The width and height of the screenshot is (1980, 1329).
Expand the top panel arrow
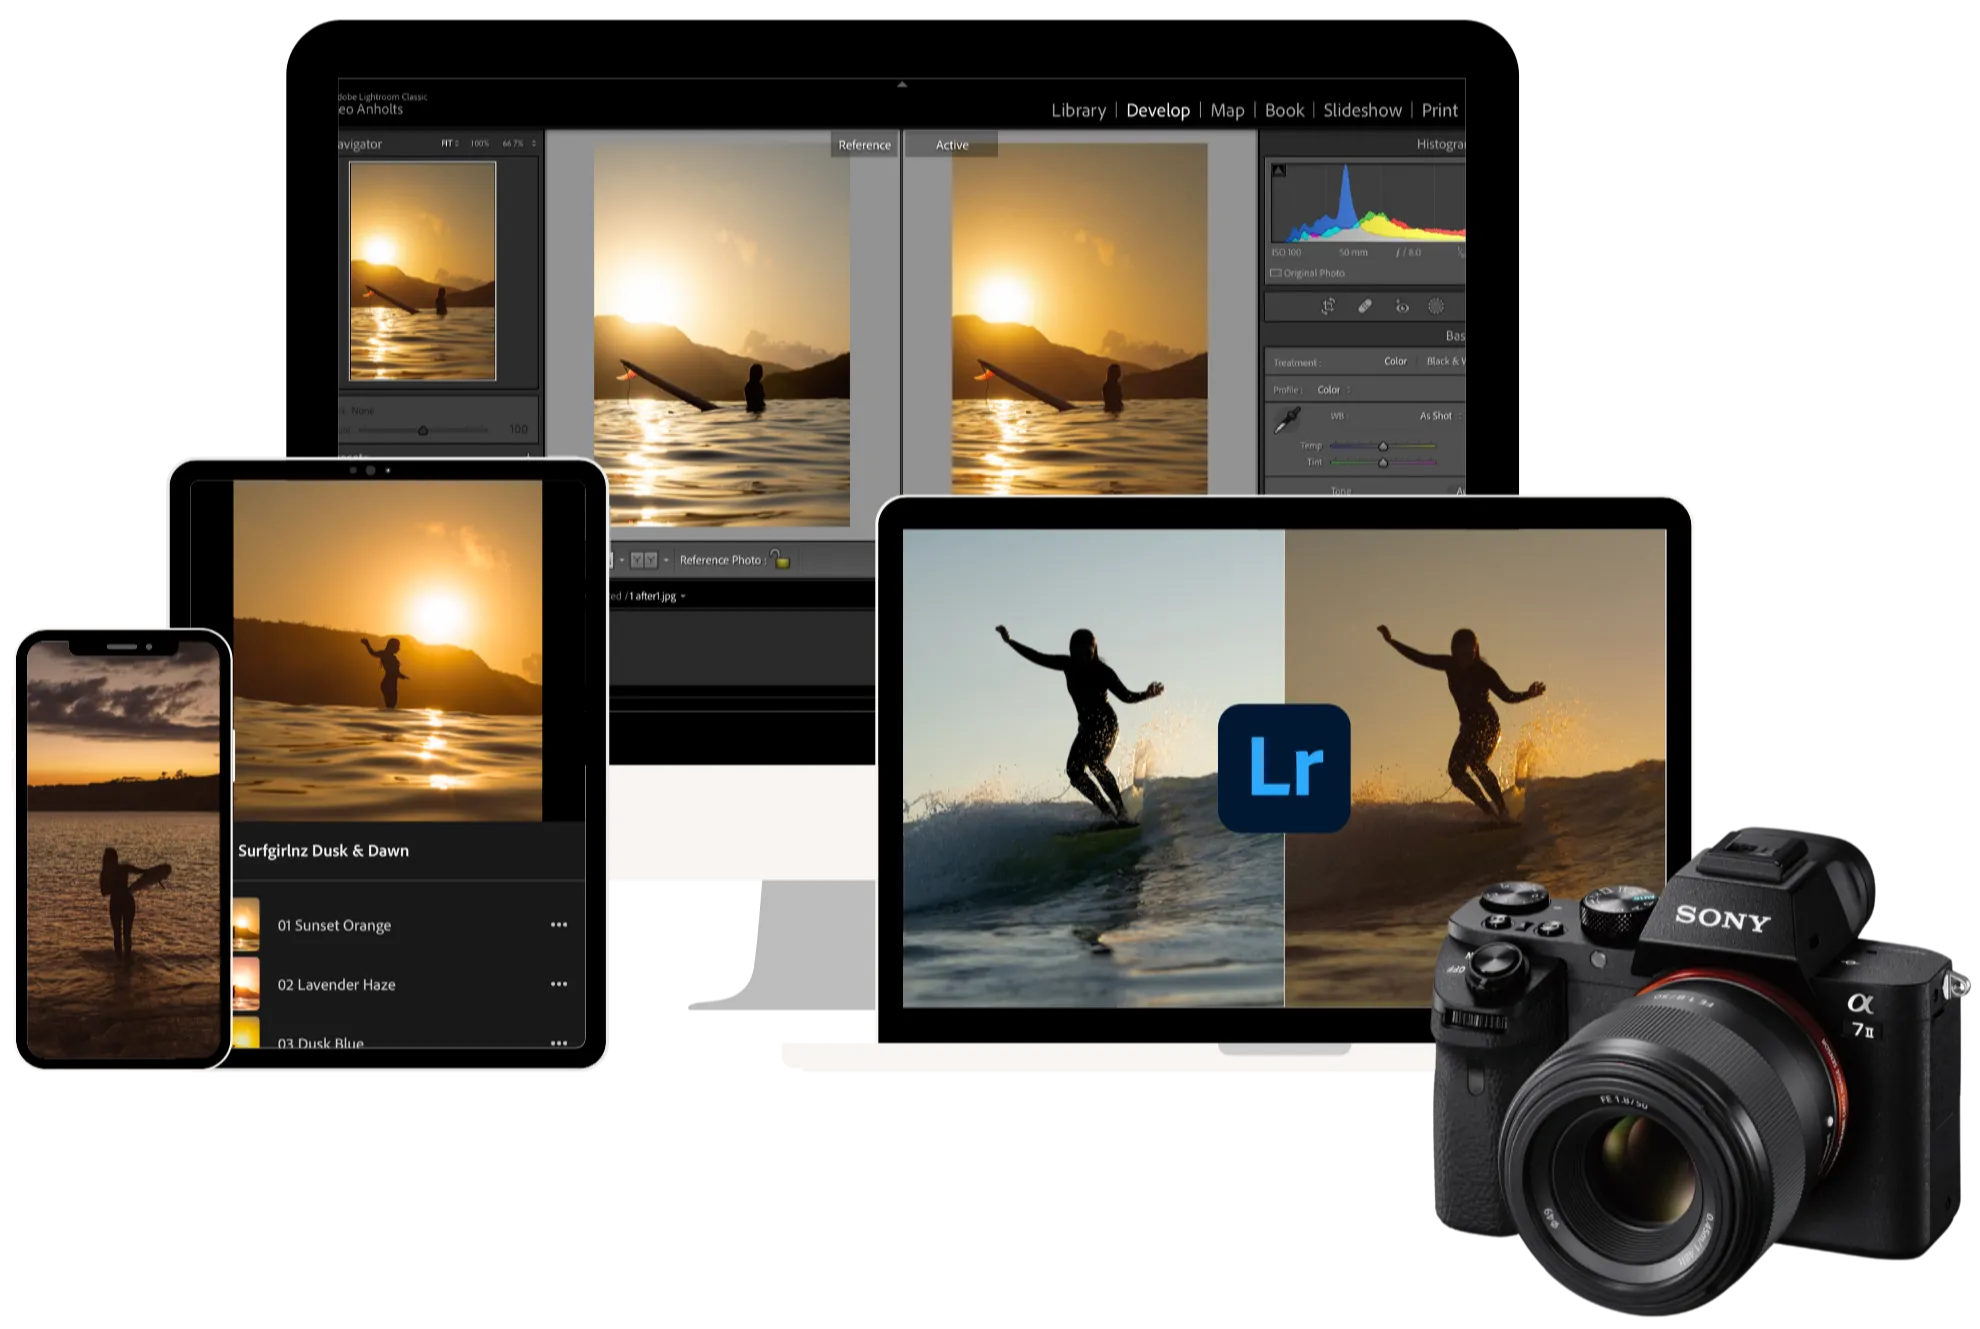point(902,85)
